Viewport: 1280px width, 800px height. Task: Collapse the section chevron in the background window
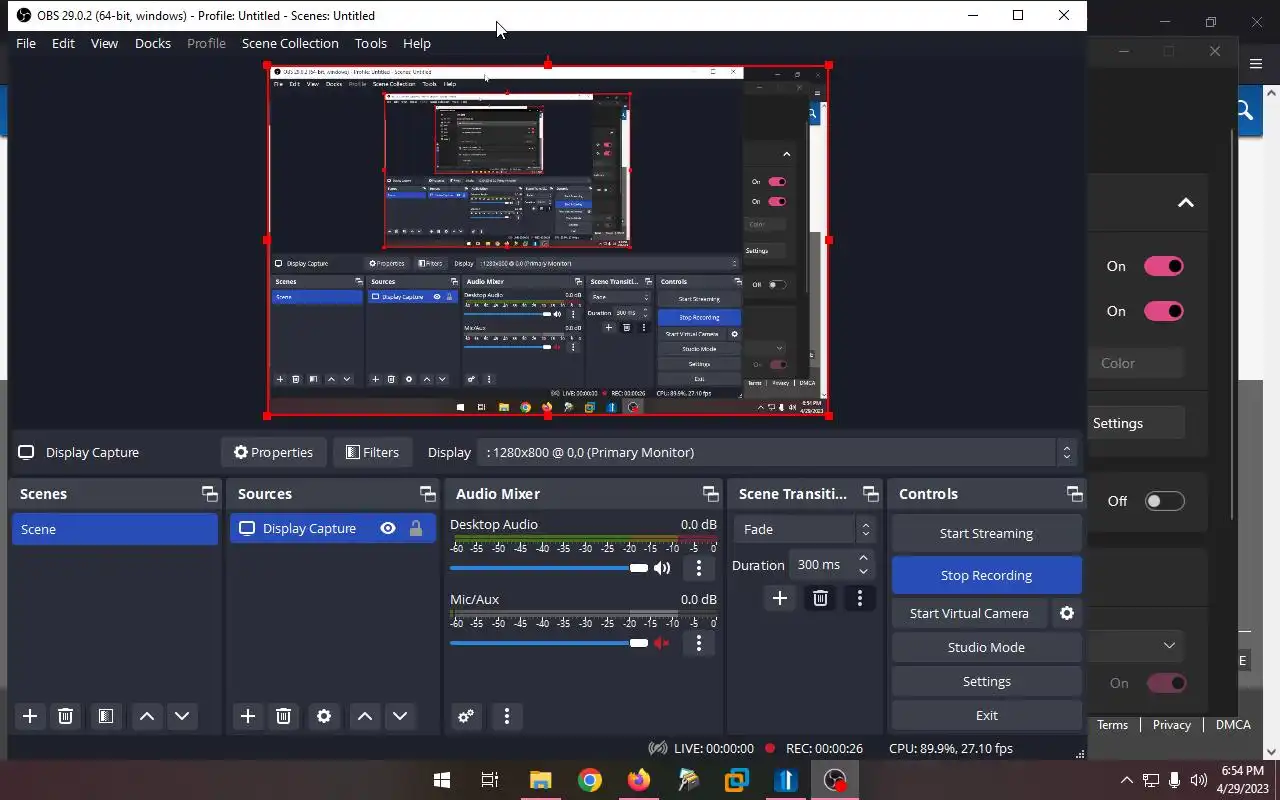point(1186,203)
